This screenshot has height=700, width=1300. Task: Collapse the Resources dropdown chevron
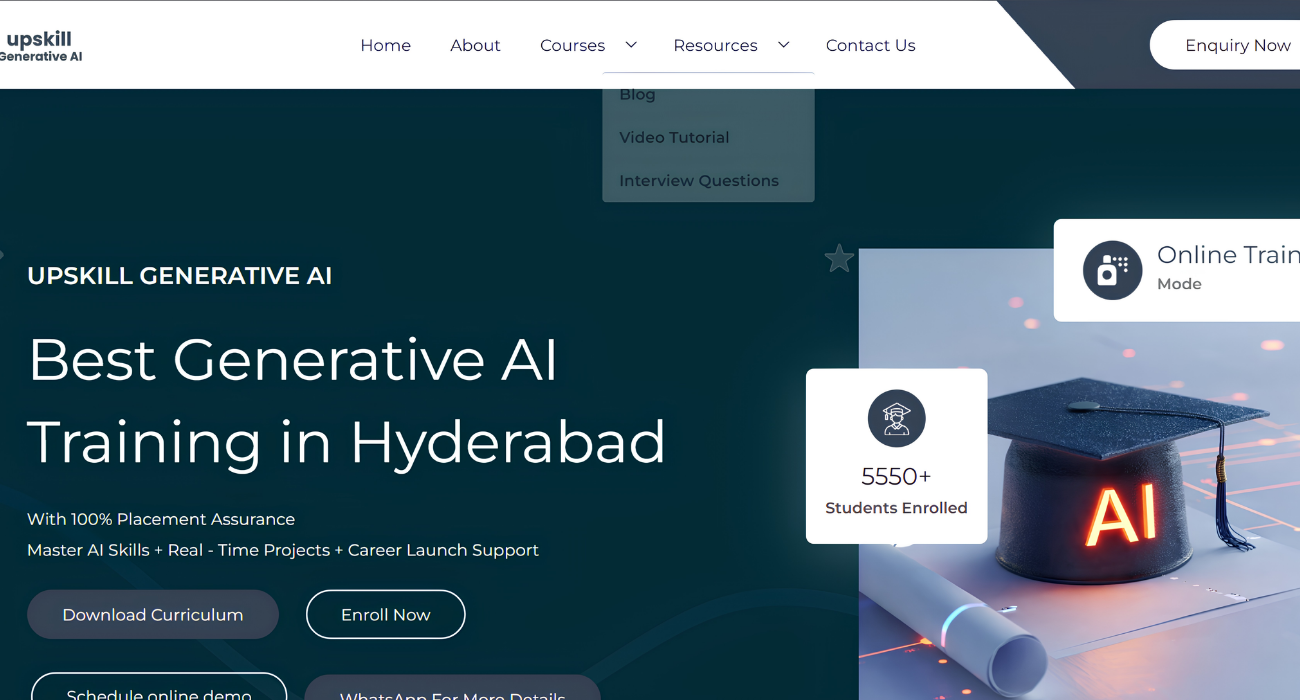(783, 45)
